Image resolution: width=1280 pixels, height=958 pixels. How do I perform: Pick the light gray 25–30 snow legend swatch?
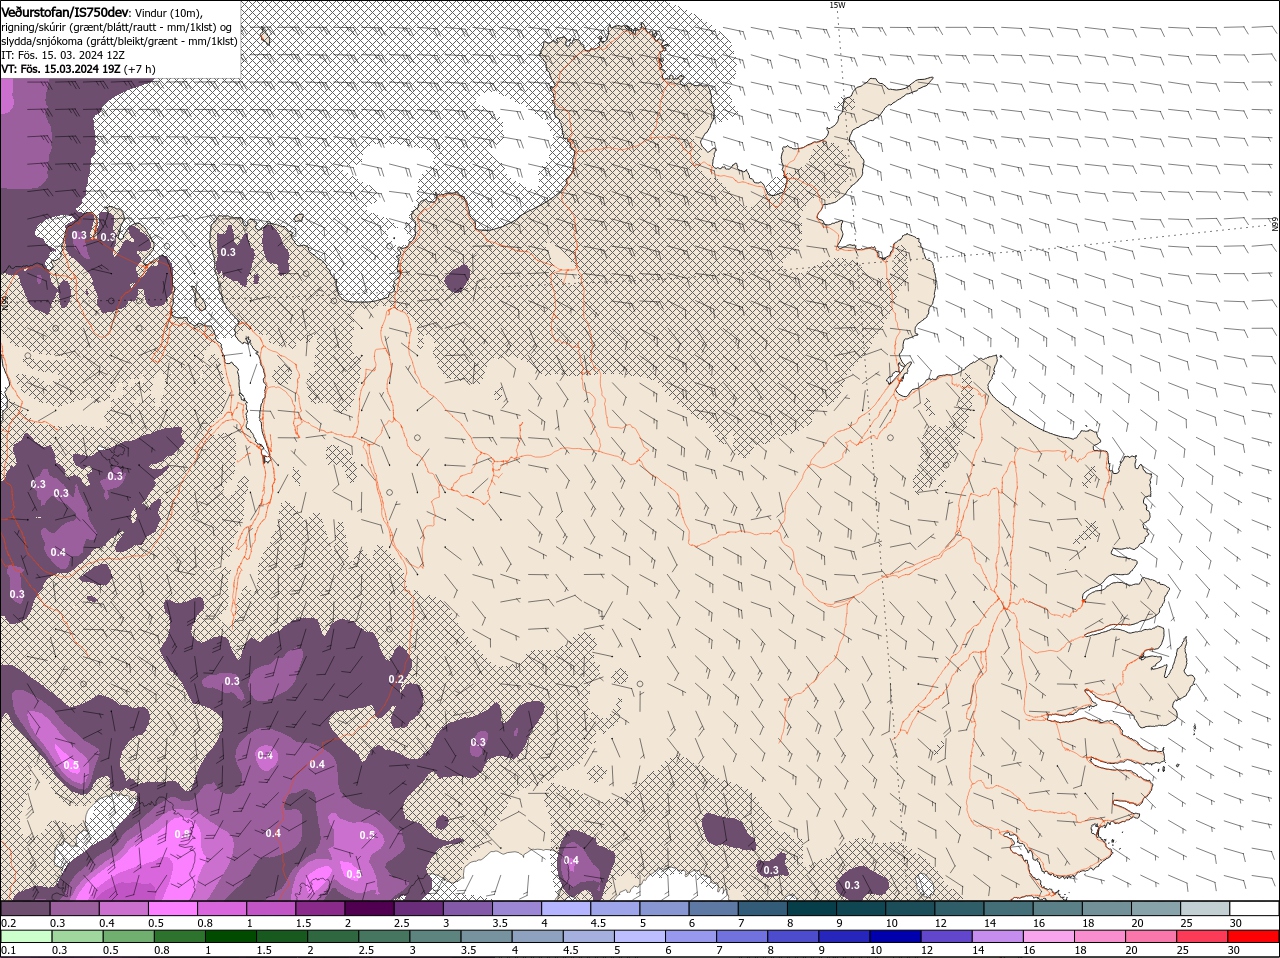[1205, 908]
